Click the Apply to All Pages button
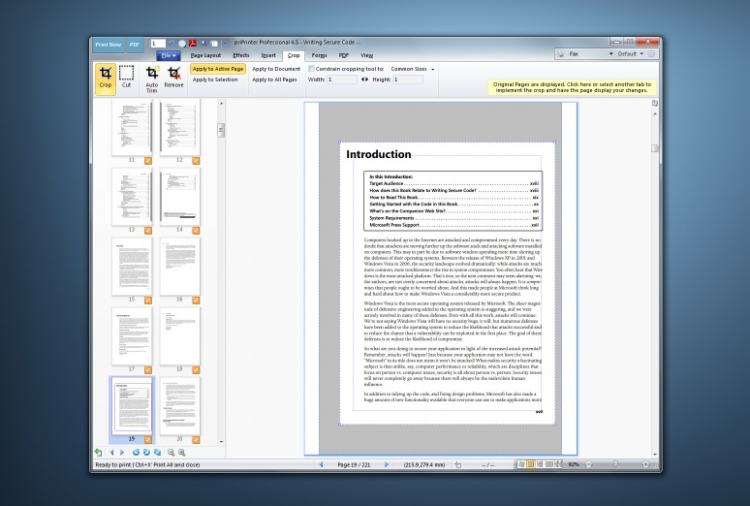Screen dimensions: 750x506 pyautogui.click(x=276, y=79)
